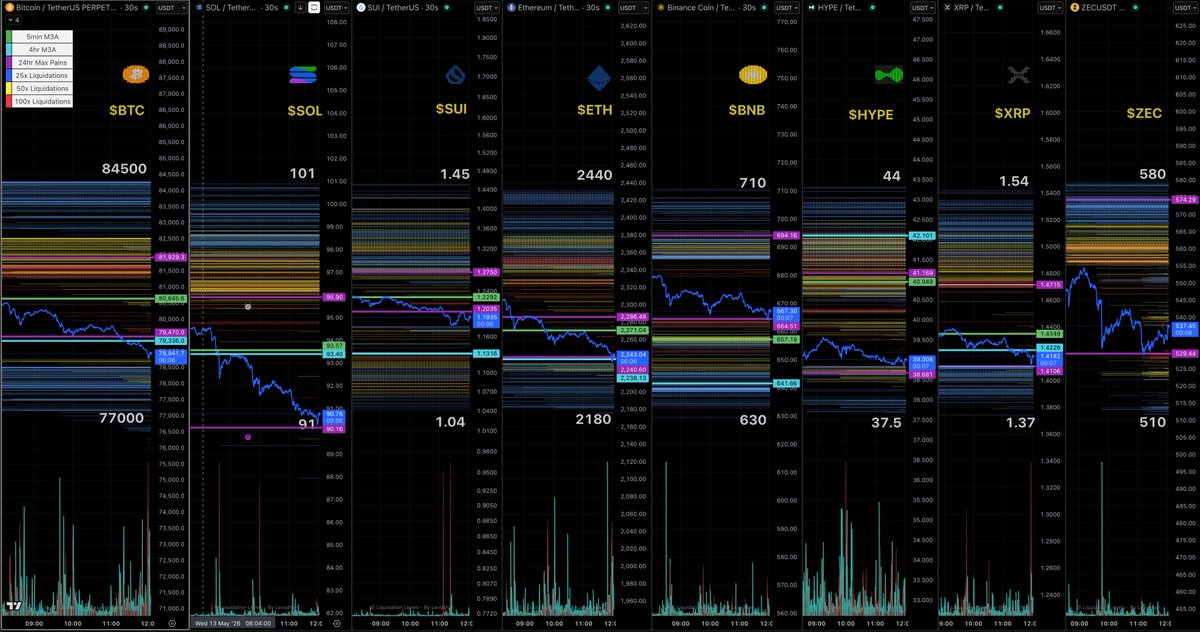Open time axis settings gear on the Bitcoin chart
The height and width of the screenshot is (632, 1200).
(x=171, y=623)
